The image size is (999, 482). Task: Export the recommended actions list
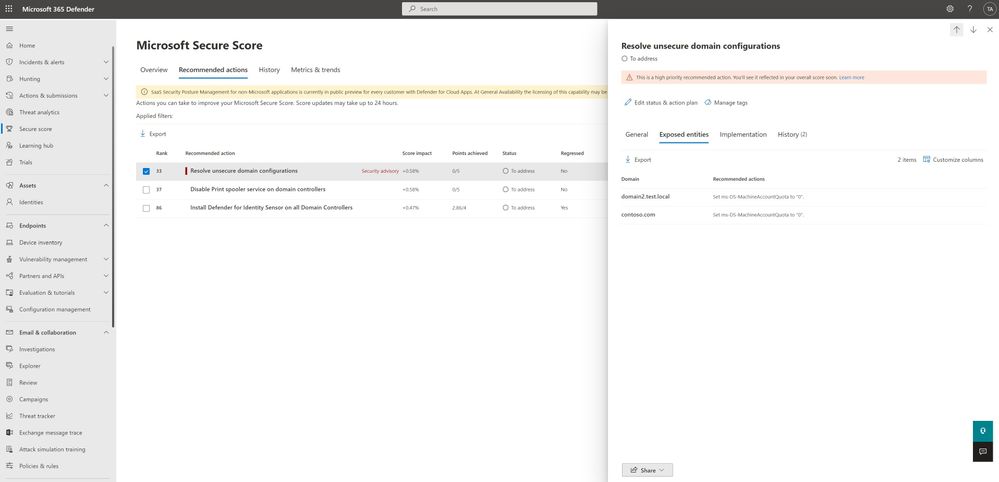click(x=153, y=134)
